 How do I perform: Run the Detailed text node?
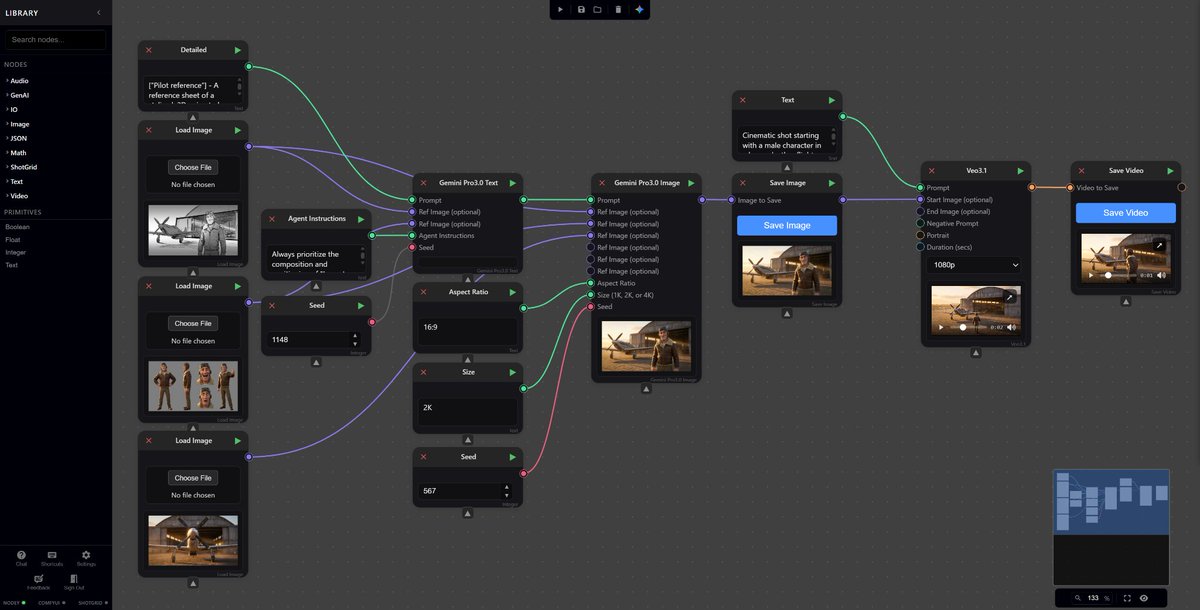coord(238,50)
